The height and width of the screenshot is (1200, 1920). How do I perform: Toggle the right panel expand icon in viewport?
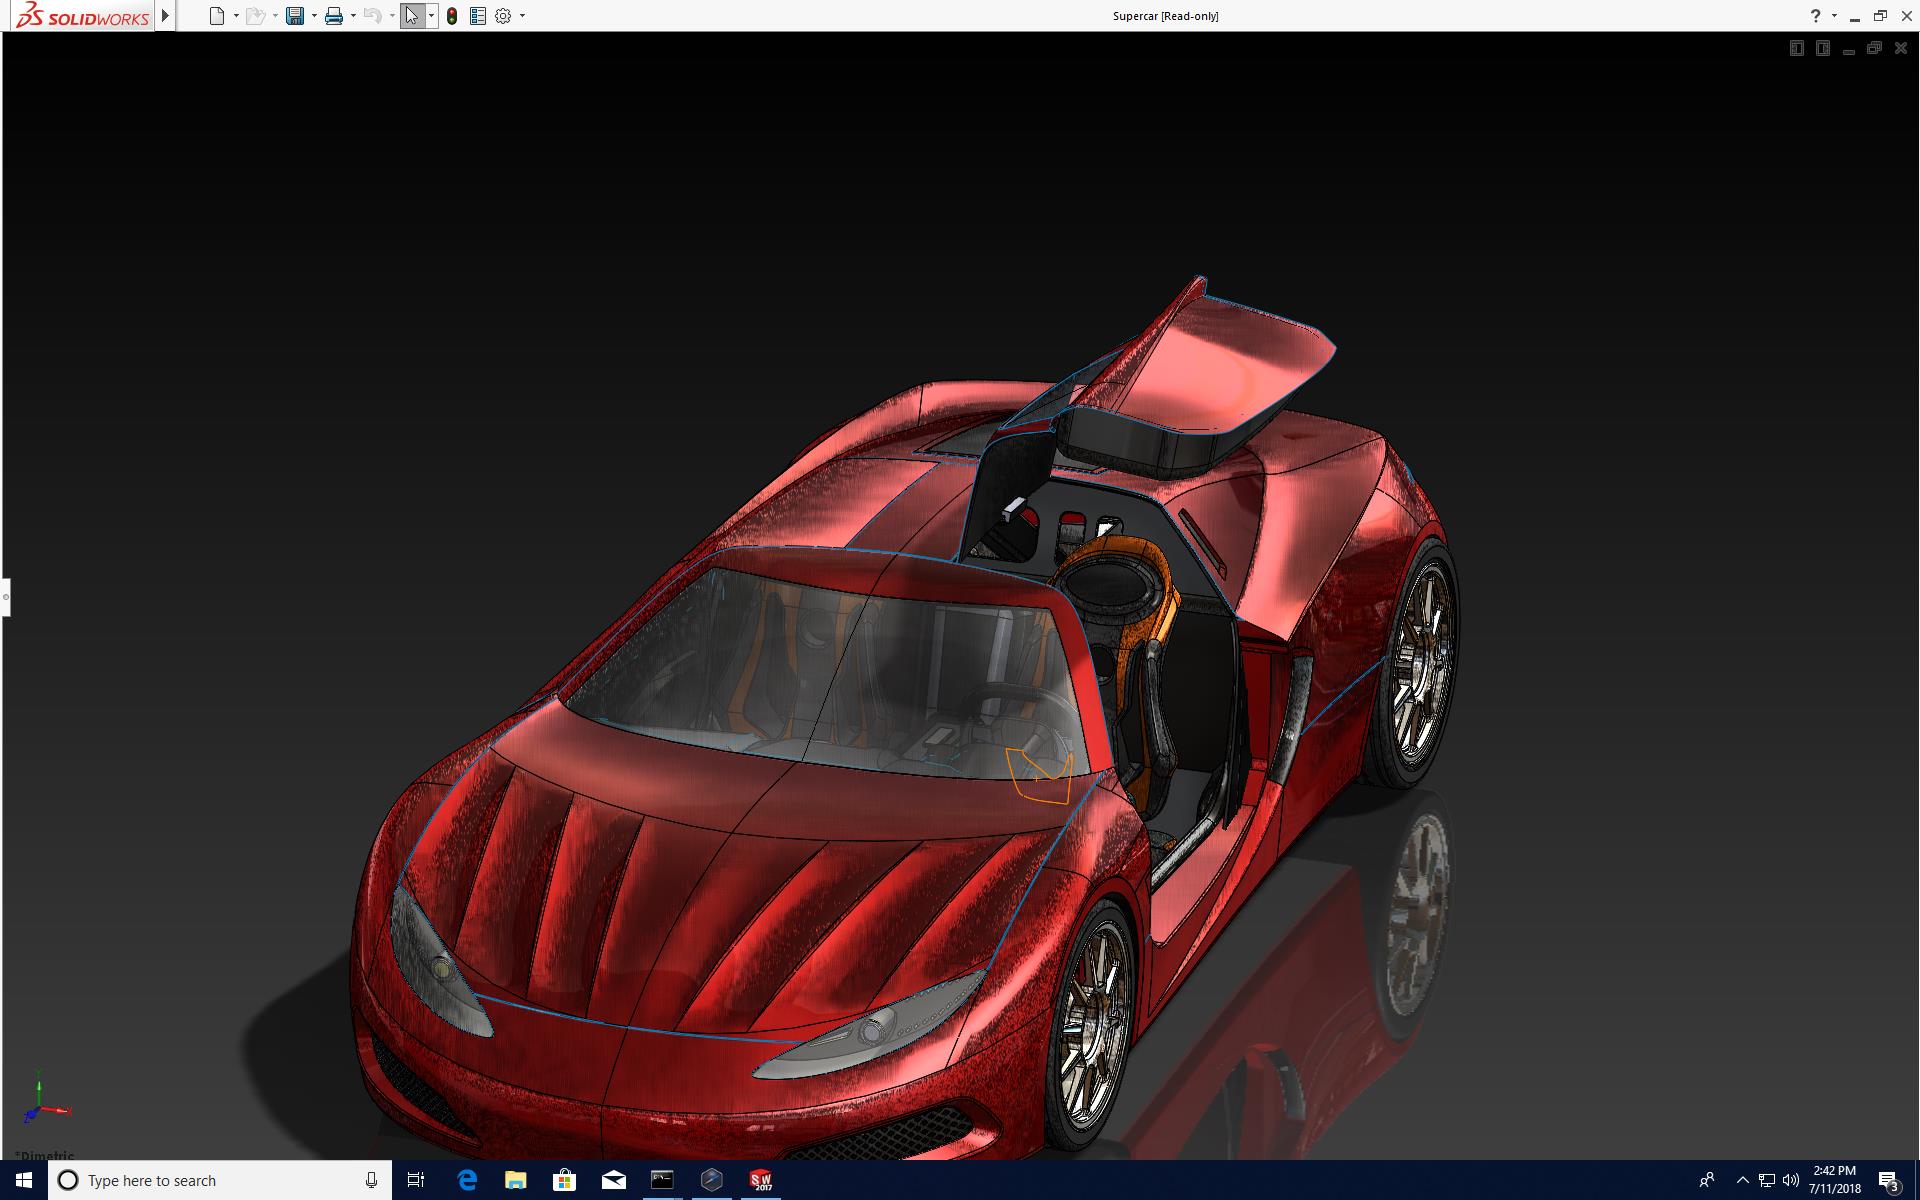(x=1822, y=48)
